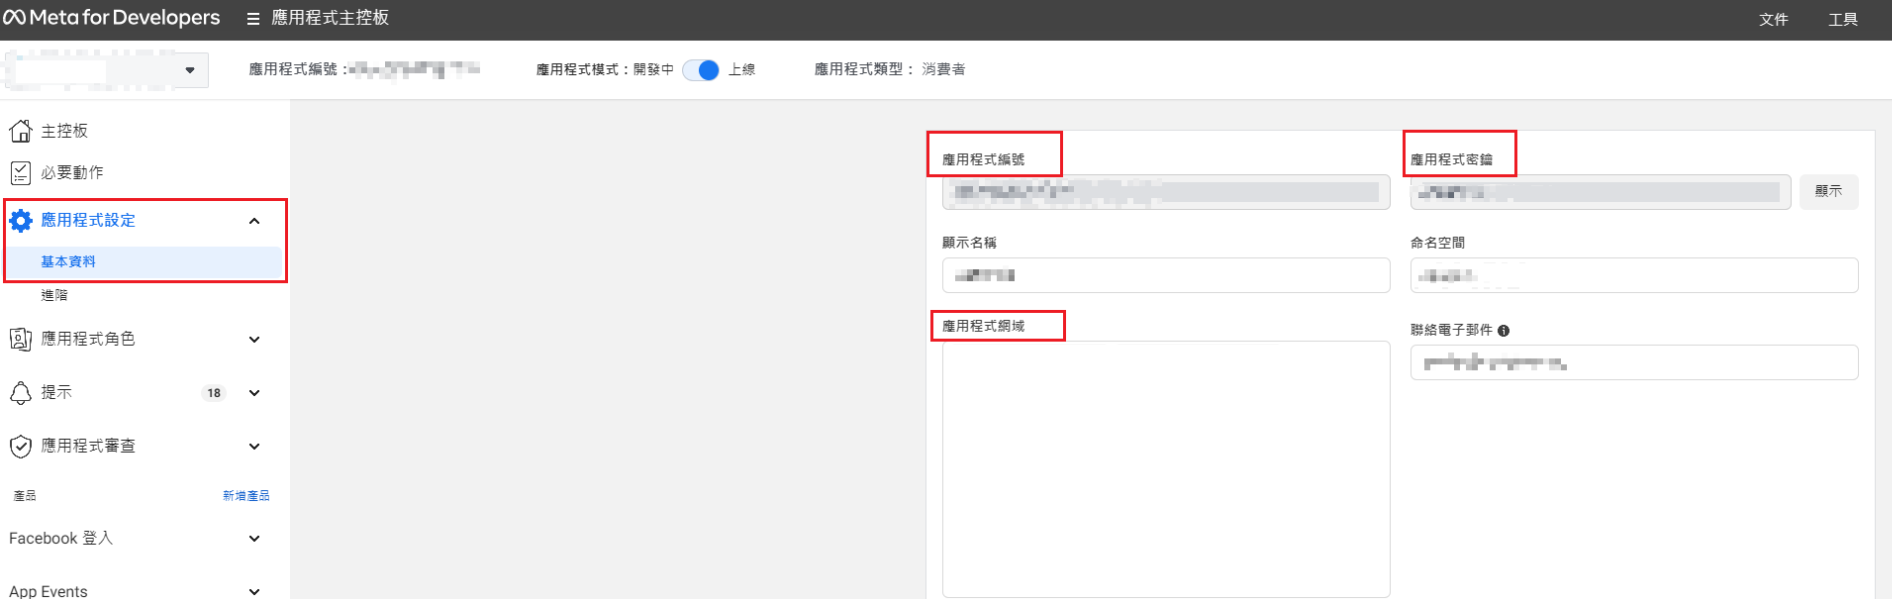Image resolution: width=1892 pixels, height=599 pixels.
Task: Open the app selector dropdown
Action: (x=106, y=70)
